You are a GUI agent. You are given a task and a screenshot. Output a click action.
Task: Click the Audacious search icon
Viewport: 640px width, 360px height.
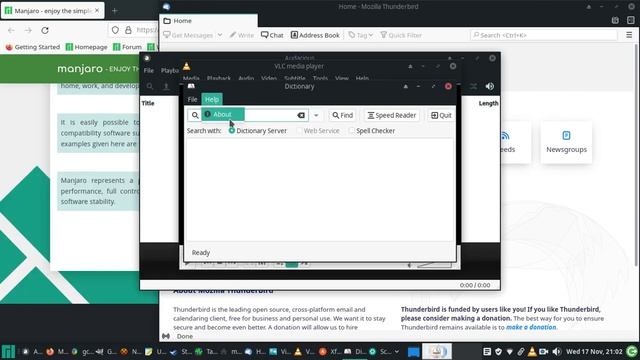[x=150, y=87]
